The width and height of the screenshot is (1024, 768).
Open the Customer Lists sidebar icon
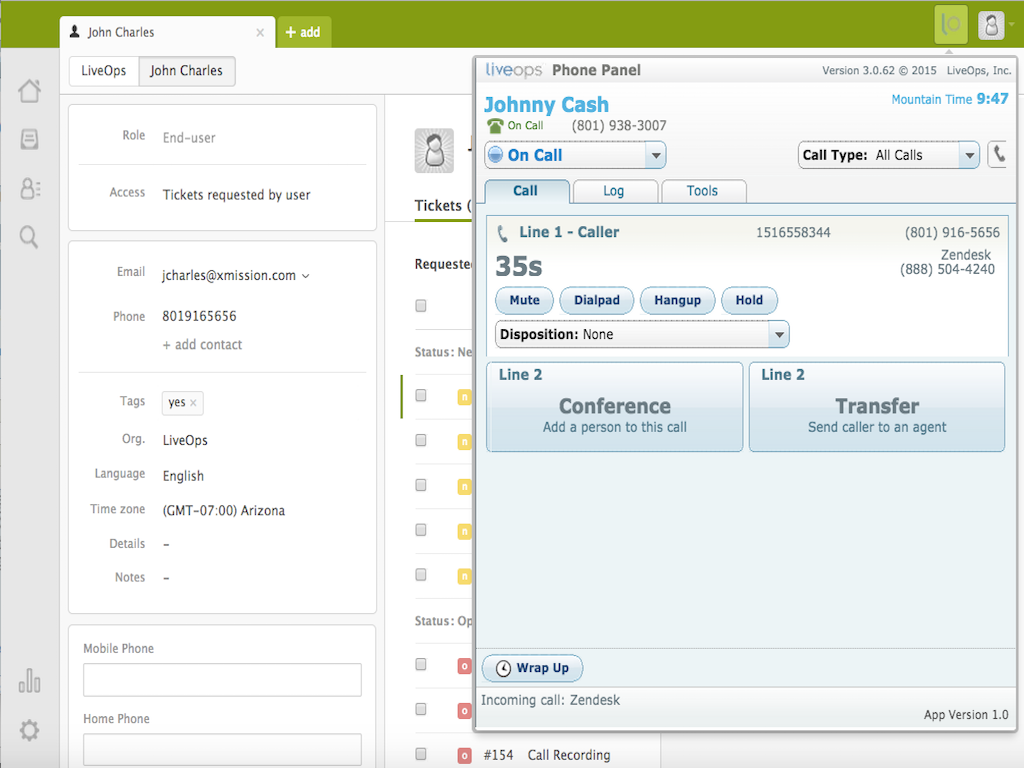click(x=29, y=189)
